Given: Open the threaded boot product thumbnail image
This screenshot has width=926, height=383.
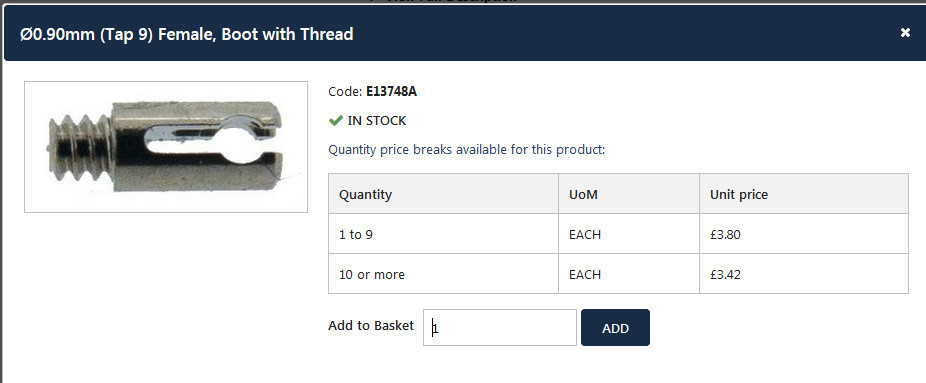Looking at the screenshot, I should point(166,147).
